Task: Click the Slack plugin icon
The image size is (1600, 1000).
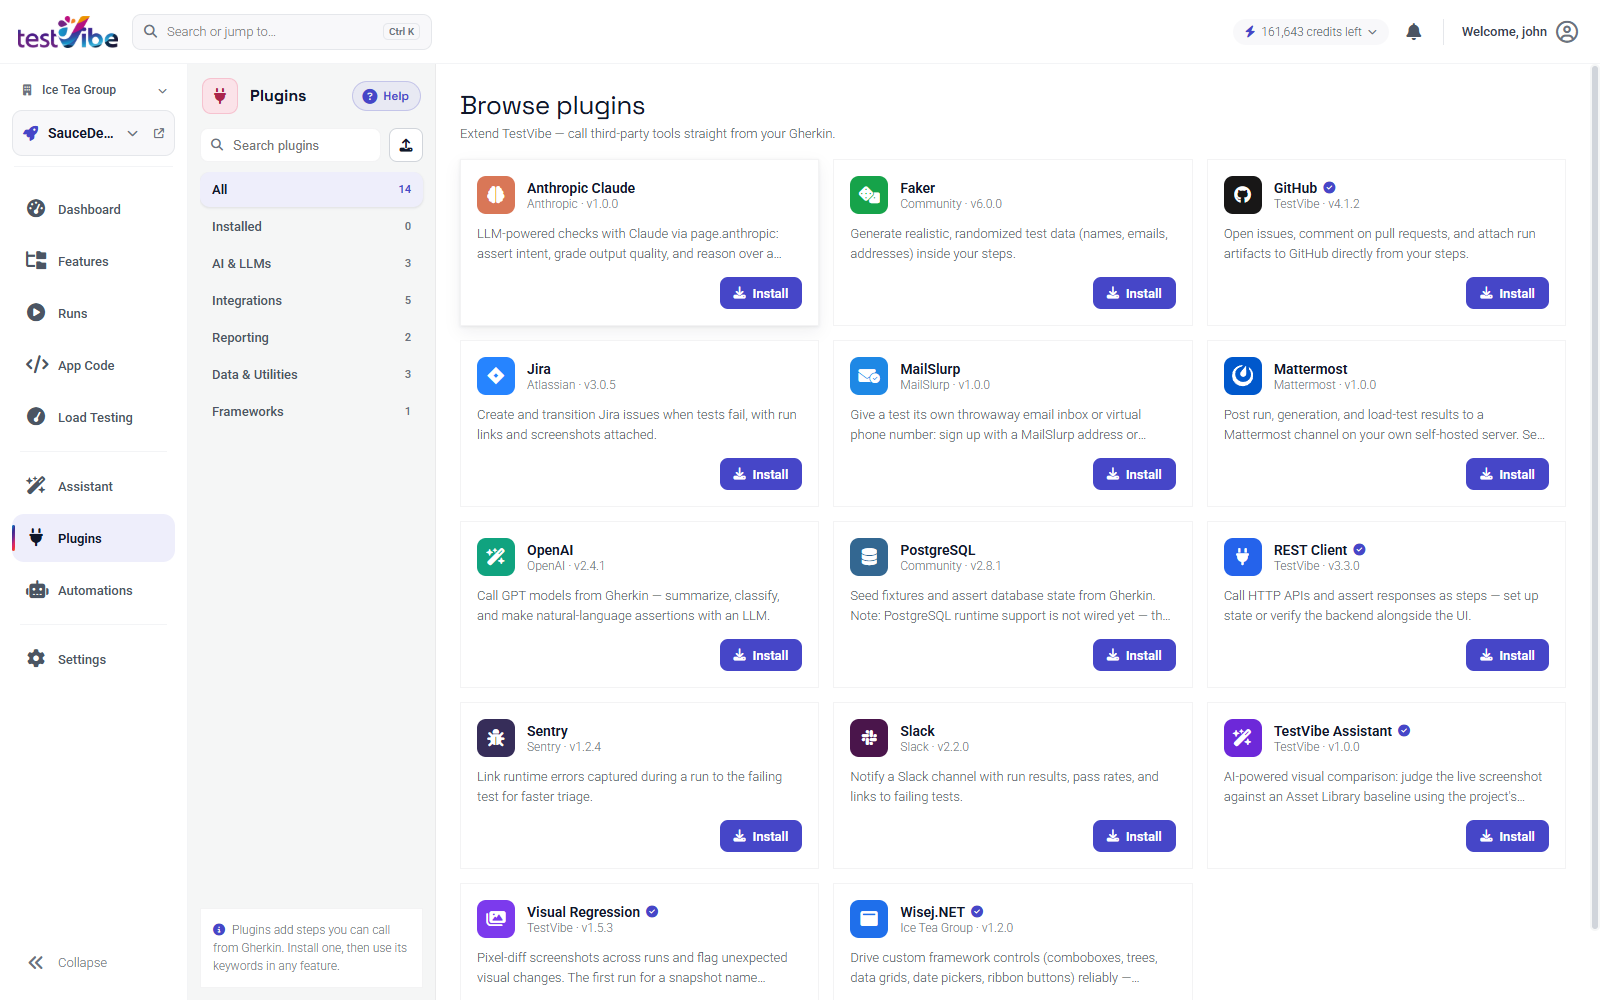Action: [x=869, y=738]
